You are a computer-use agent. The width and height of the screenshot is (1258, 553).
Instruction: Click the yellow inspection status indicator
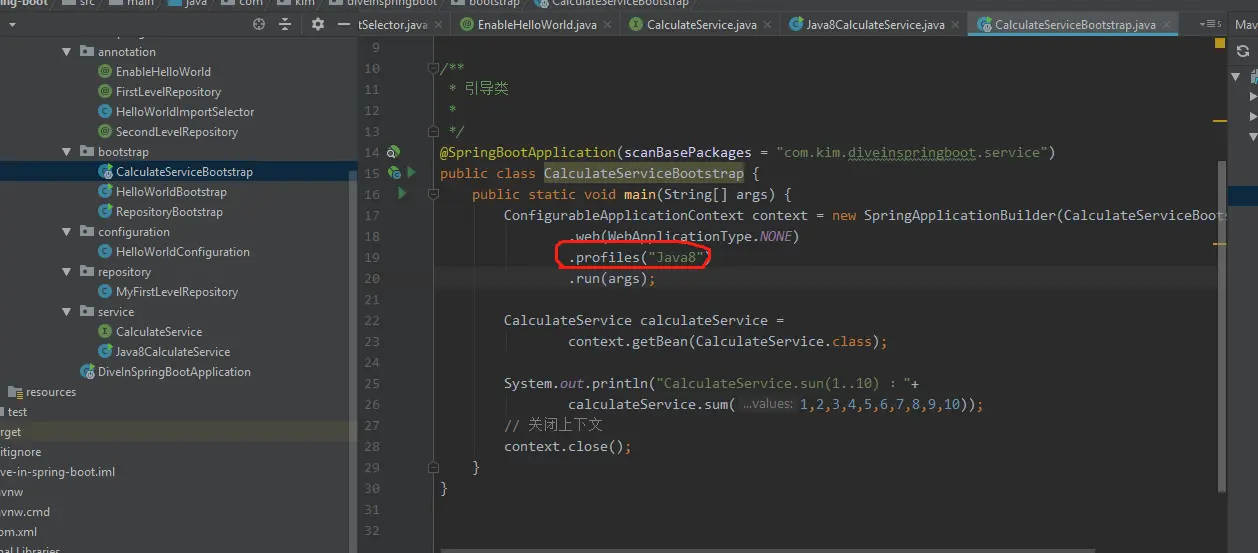click(1220, 44)
